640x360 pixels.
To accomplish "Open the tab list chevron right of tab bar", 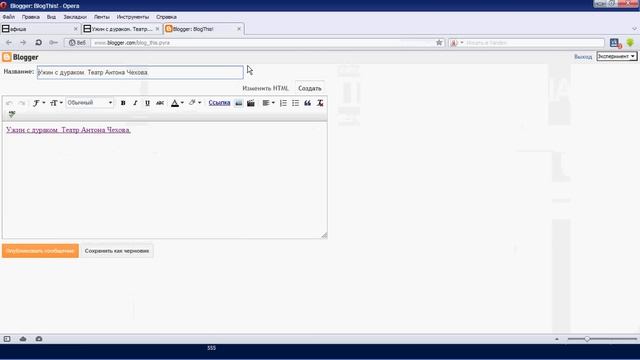I will coord(634,29).
